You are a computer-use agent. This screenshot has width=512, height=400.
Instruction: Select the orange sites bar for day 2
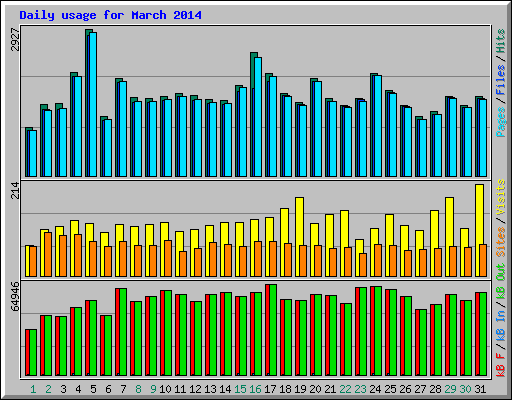(x=48, y=255)
